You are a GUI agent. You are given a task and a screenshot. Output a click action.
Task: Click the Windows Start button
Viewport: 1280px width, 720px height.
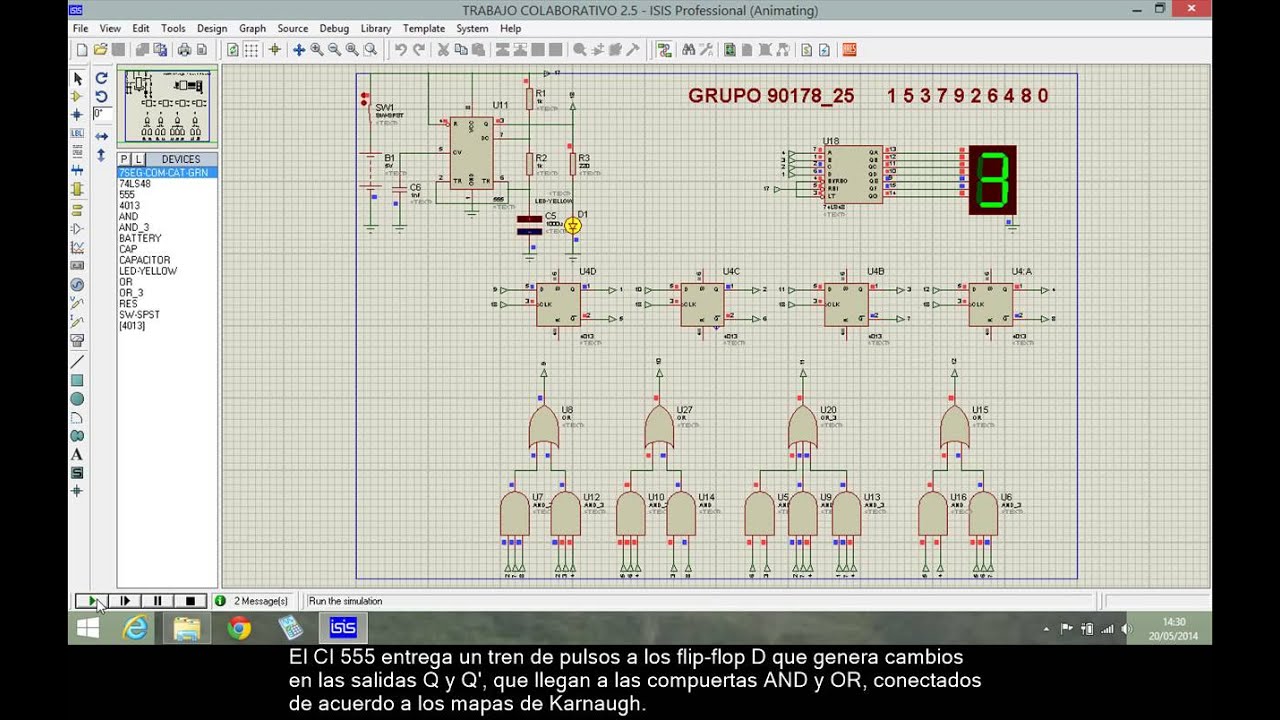click(x=88, y=628)
